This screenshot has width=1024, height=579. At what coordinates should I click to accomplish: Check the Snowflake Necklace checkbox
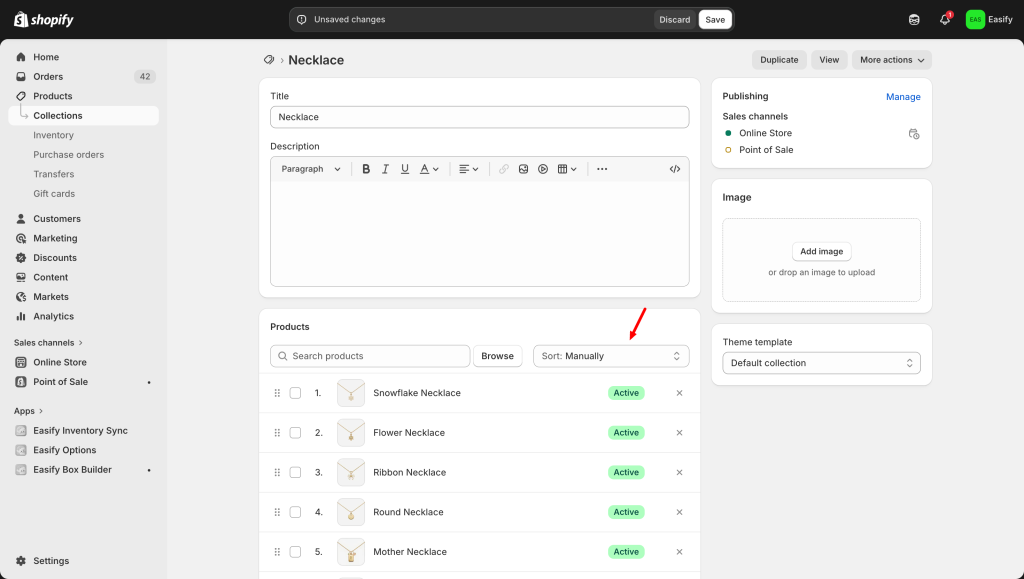pos(295,393)
